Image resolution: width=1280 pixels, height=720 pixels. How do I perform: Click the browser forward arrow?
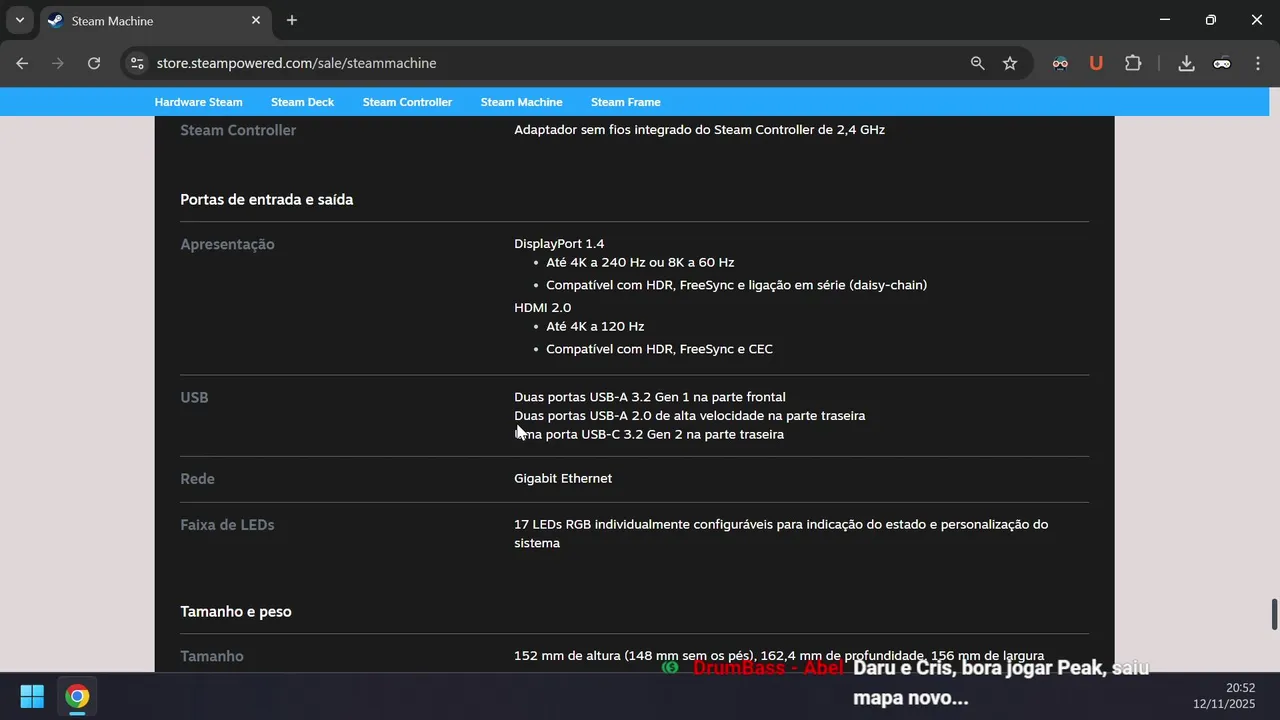click(x=58, y=63)
